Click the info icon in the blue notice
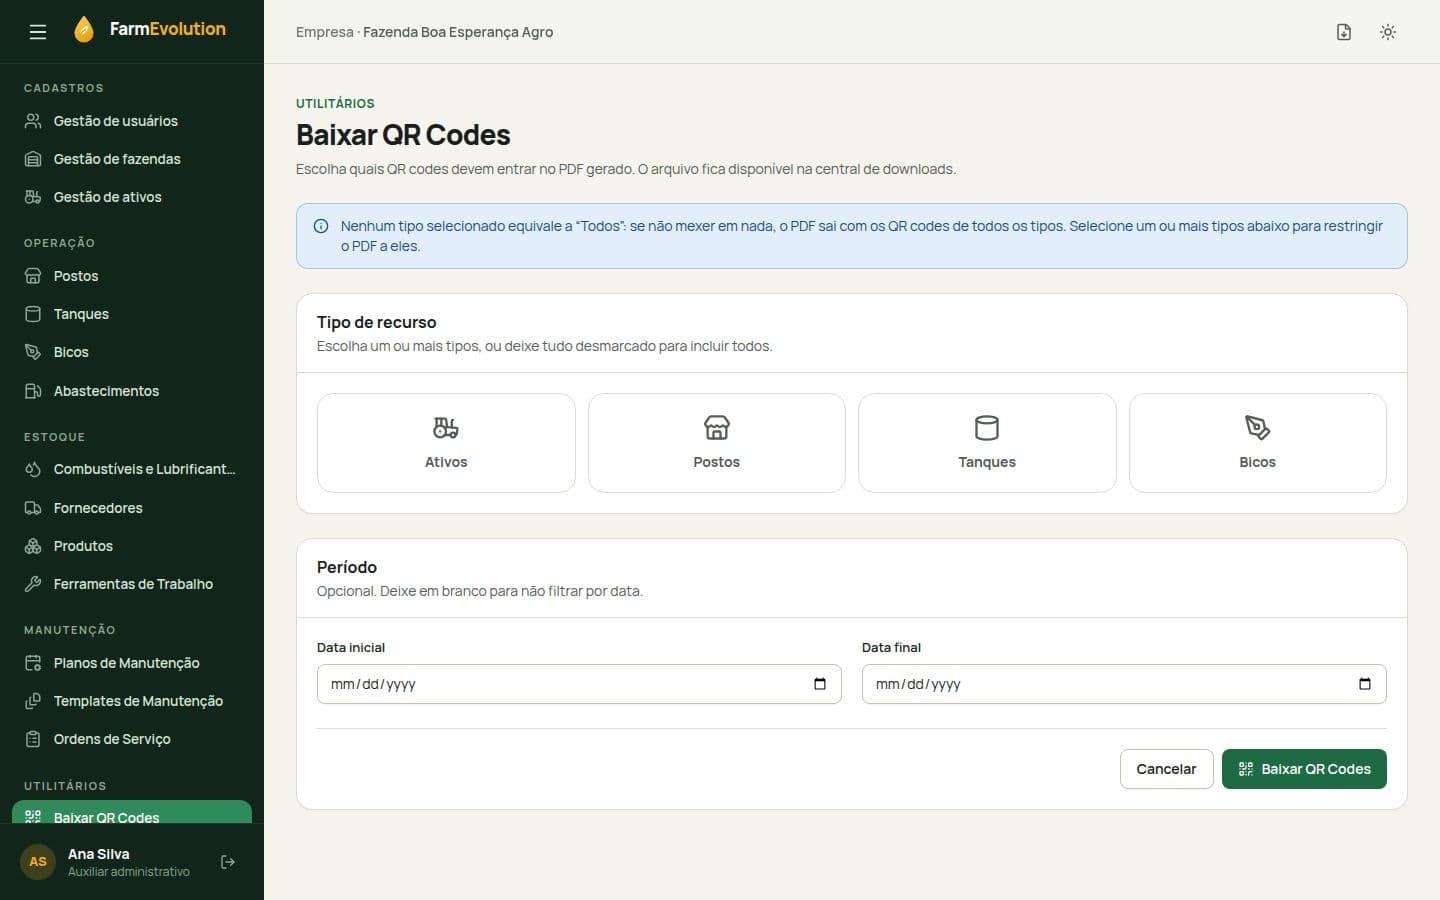This screenshot has height=900, width=1440. pyautogui.click(x=321, y=226)
